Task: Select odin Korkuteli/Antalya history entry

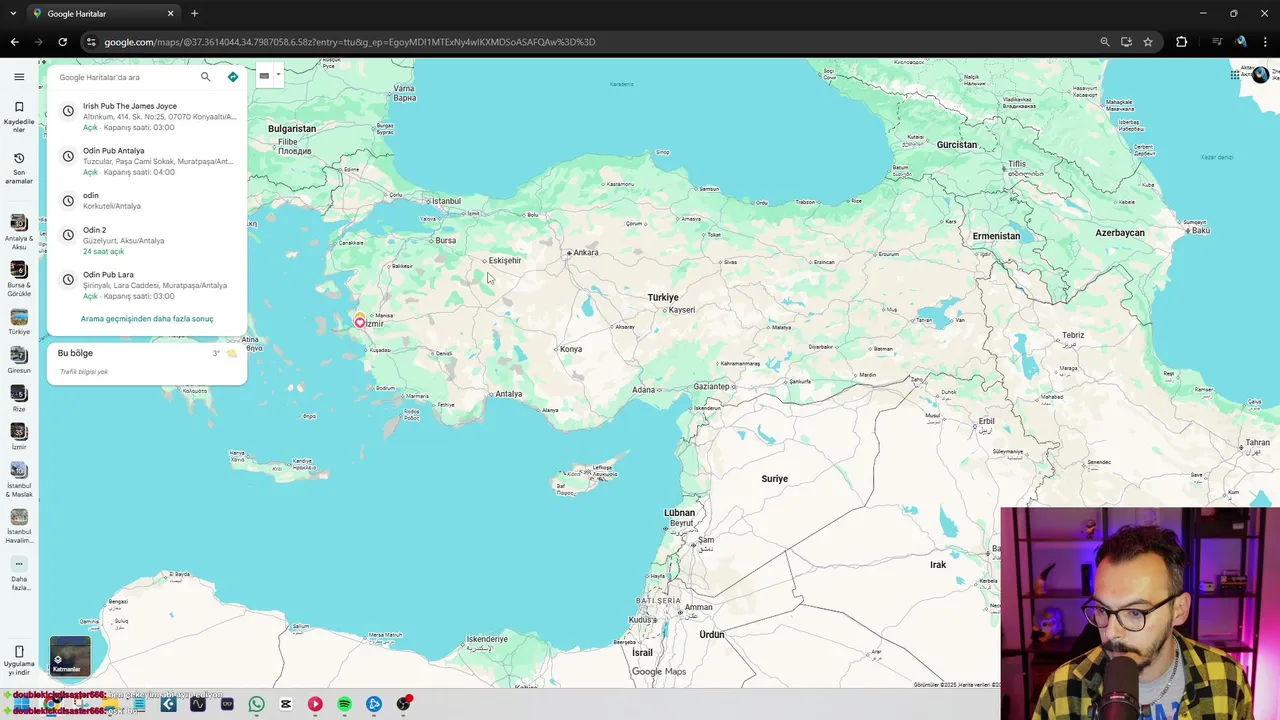Action: click(147, 200)
